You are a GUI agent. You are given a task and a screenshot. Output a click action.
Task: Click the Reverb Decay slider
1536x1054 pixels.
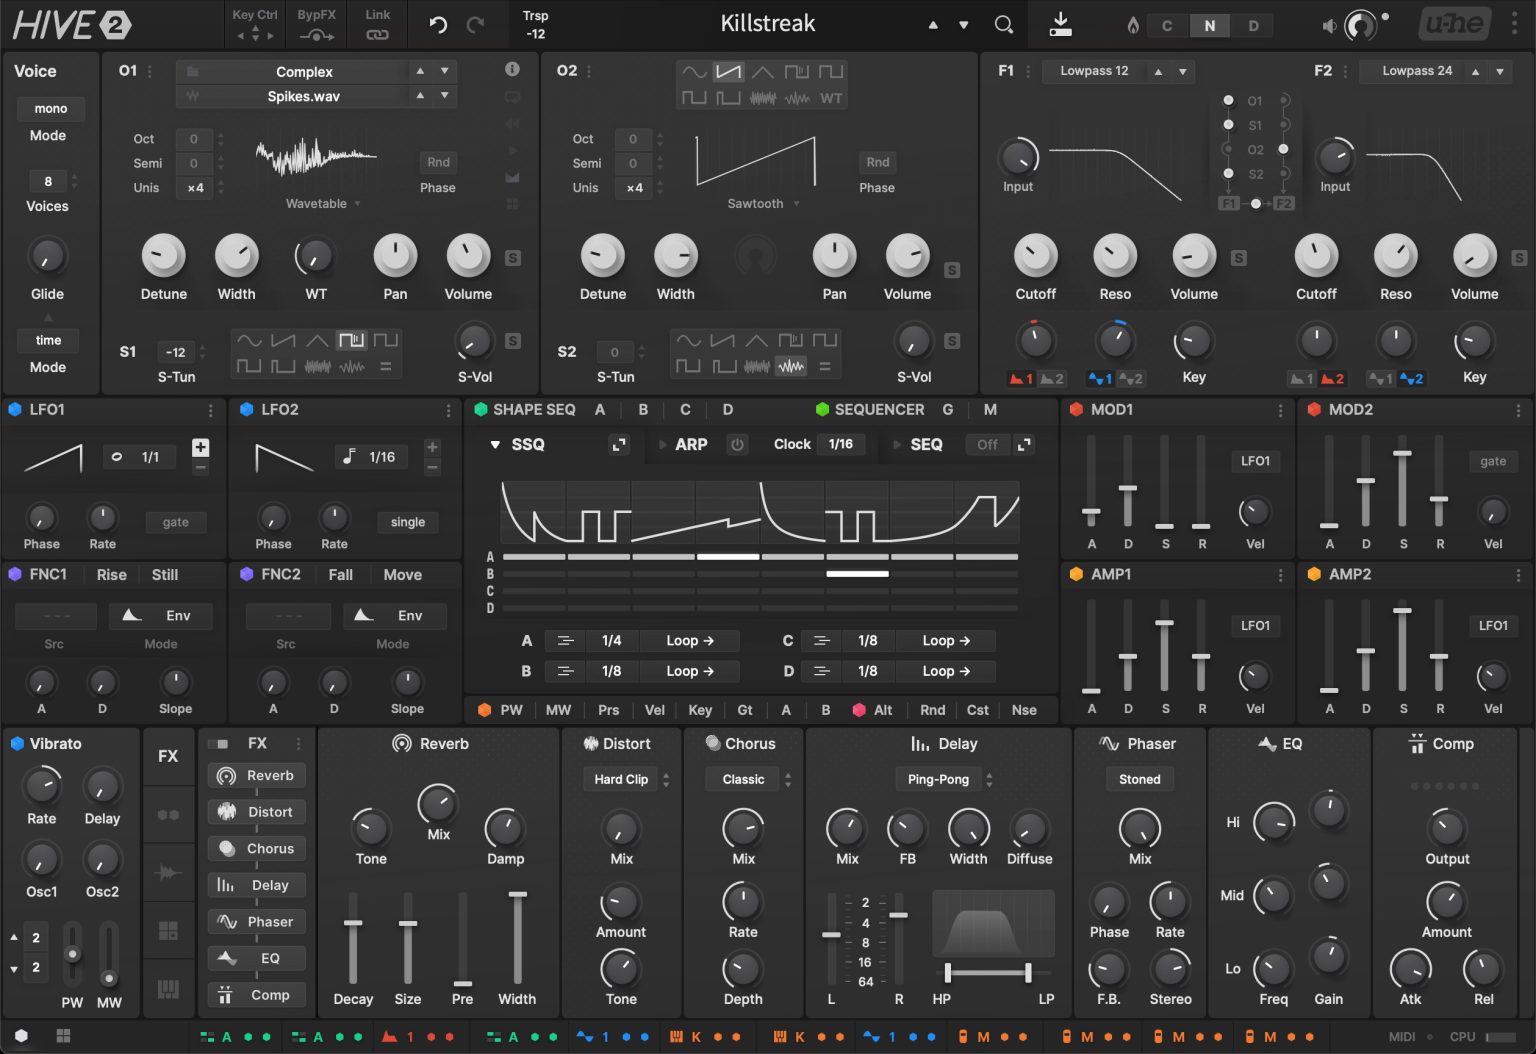click(x=353, y=924)
